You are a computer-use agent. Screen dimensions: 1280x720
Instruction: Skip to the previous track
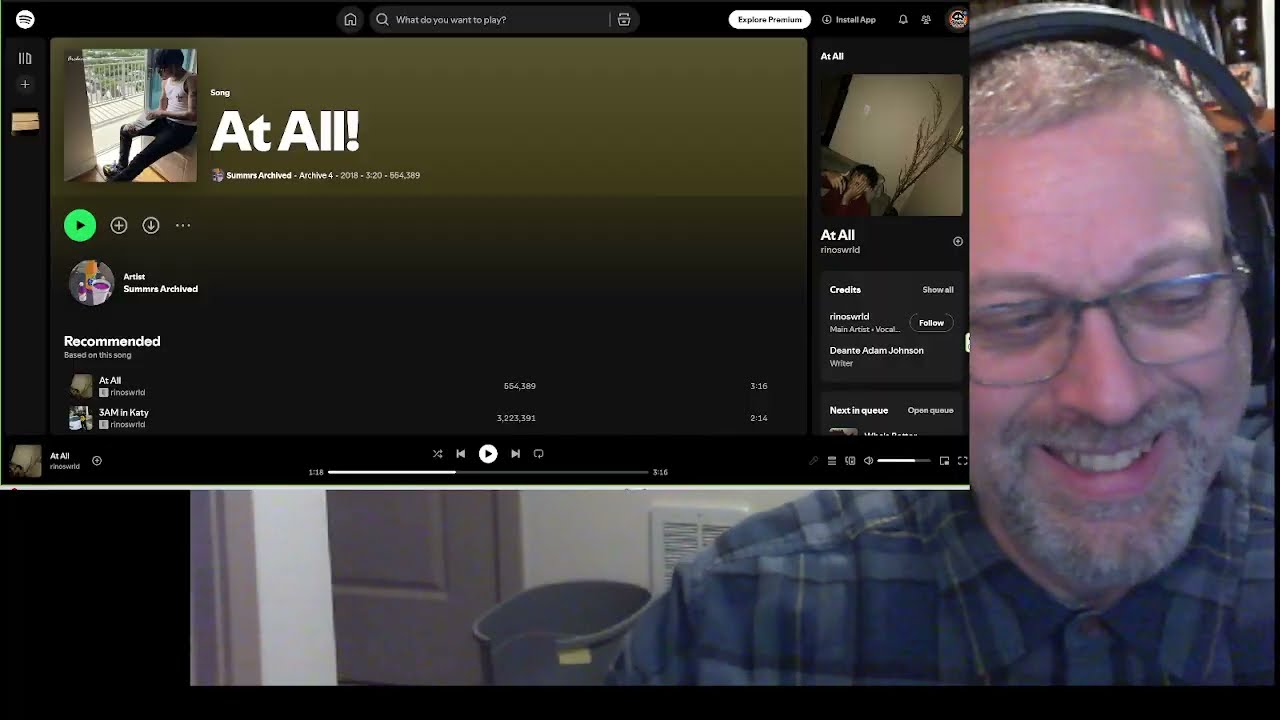(x=460, y=454)
